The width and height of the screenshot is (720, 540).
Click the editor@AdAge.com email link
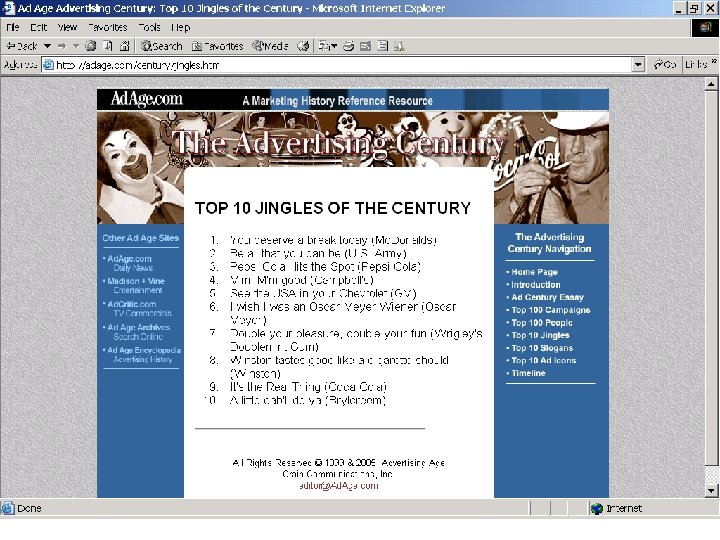pyautogui.click(x=339, y=485)
